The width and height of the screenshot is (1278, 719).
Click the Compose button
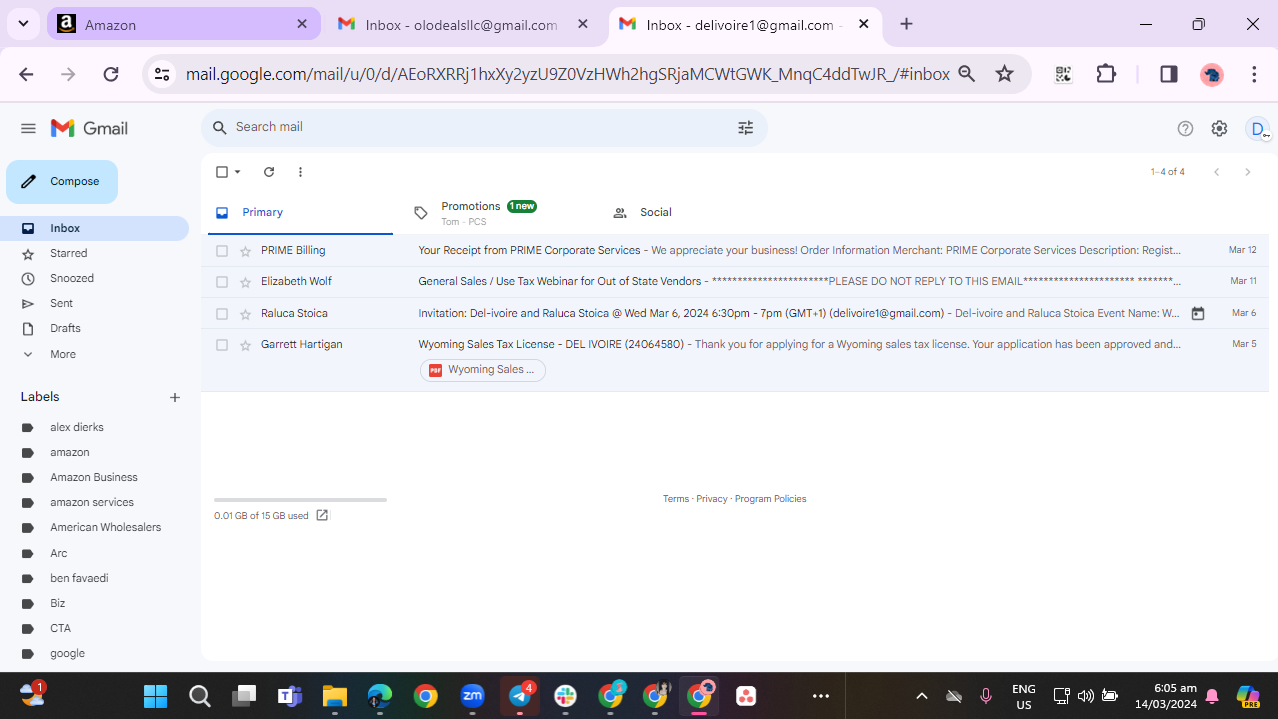[62, 182]
